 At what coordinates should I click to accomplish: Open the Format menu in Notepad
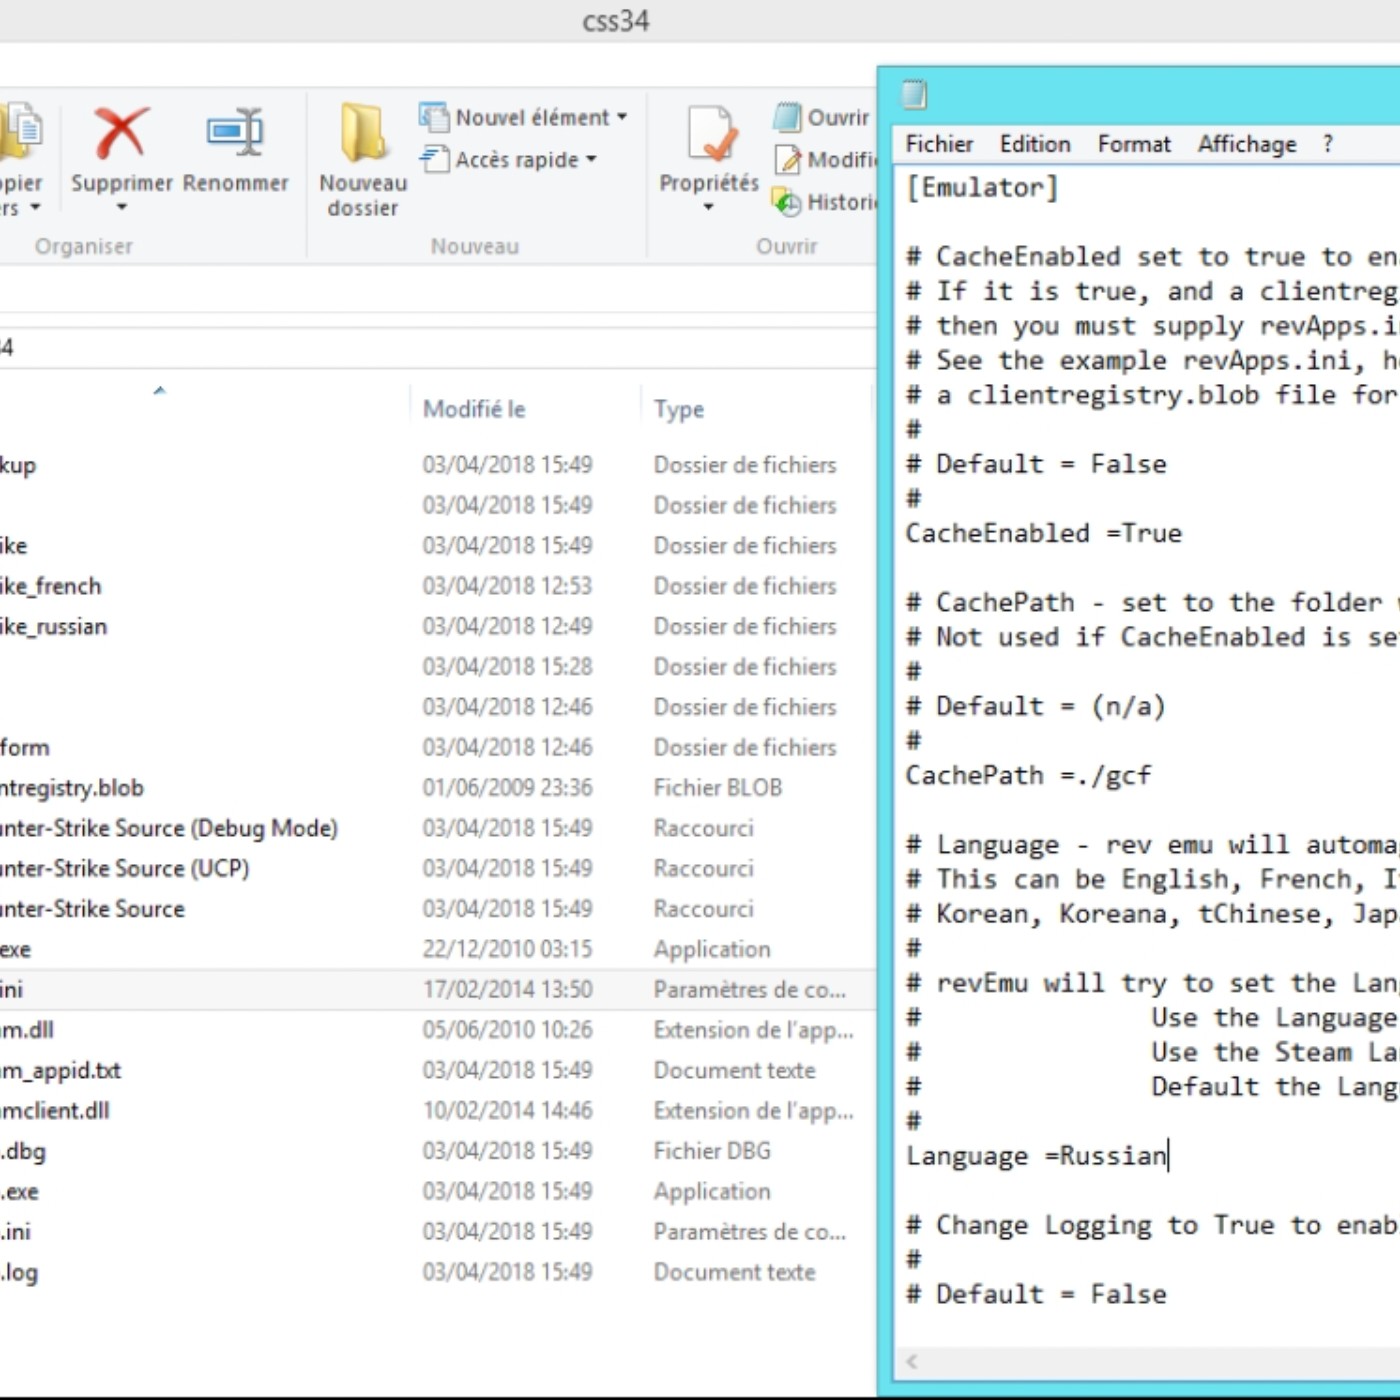[x=1134, y=144]
